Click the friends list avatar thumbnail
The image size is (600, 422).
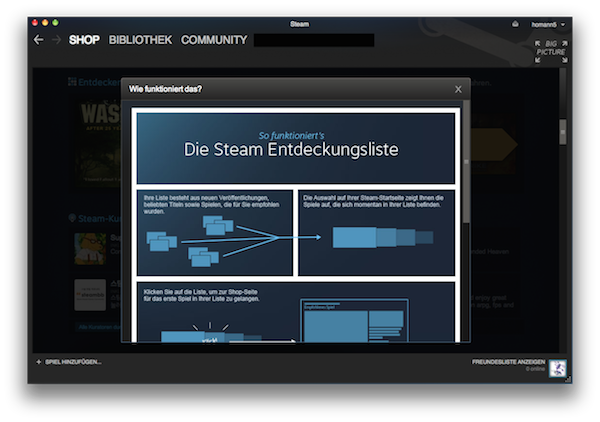[x=558, y=368]
